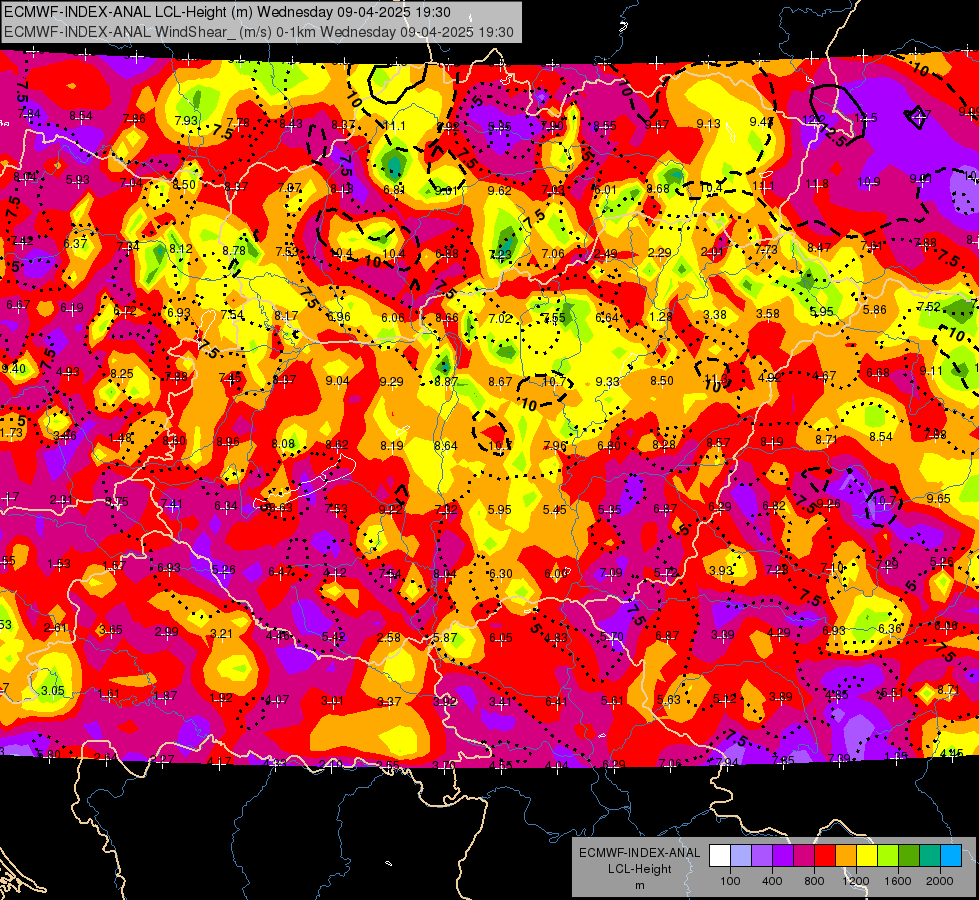
Task: Click the grid point value '3.89'
Action: tap(781, 696)
